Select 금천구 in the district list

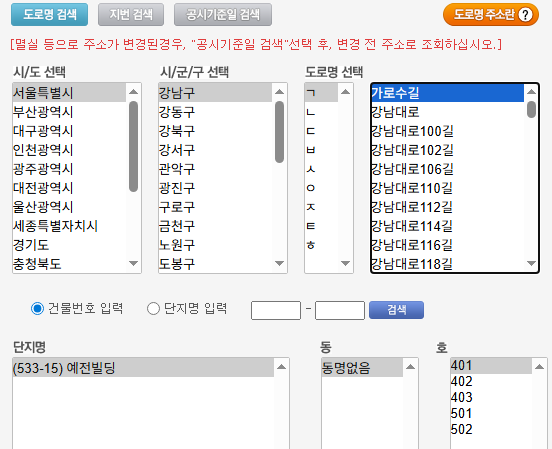[x=215, y=226]
